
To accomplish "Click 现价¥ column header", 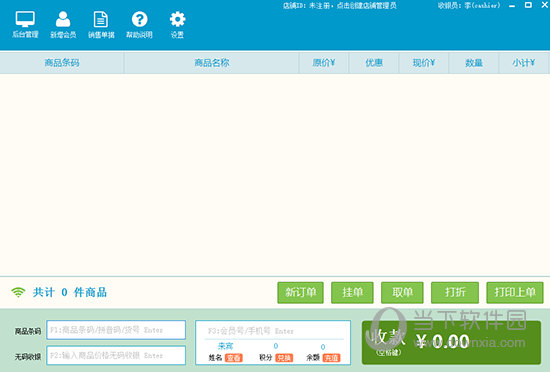I will [x=424, y=63].
